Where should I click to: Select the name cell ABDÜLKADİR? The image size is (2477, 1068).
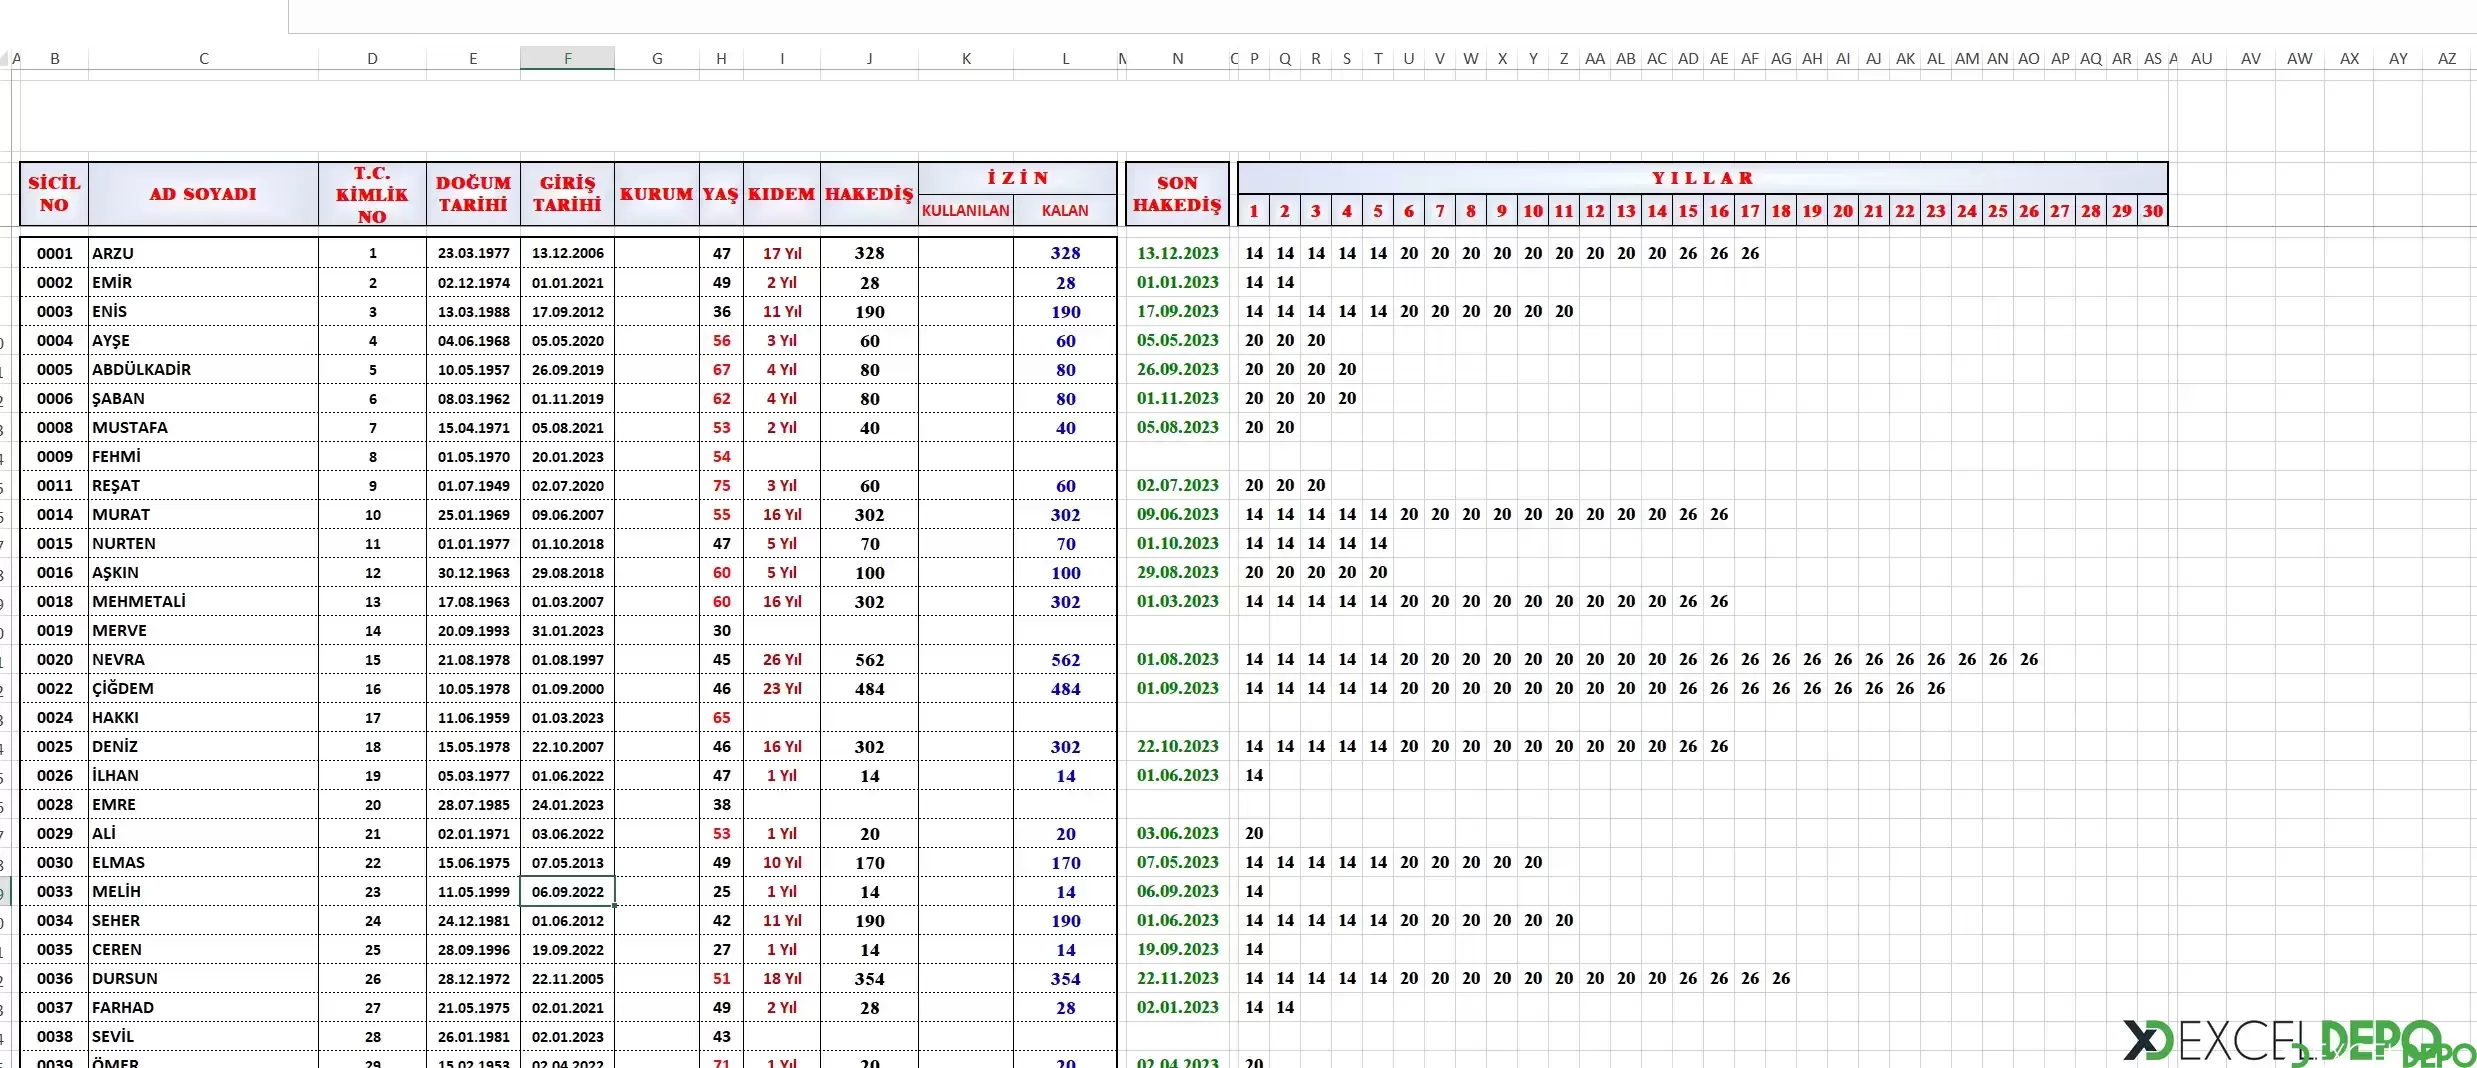[203, 369]
